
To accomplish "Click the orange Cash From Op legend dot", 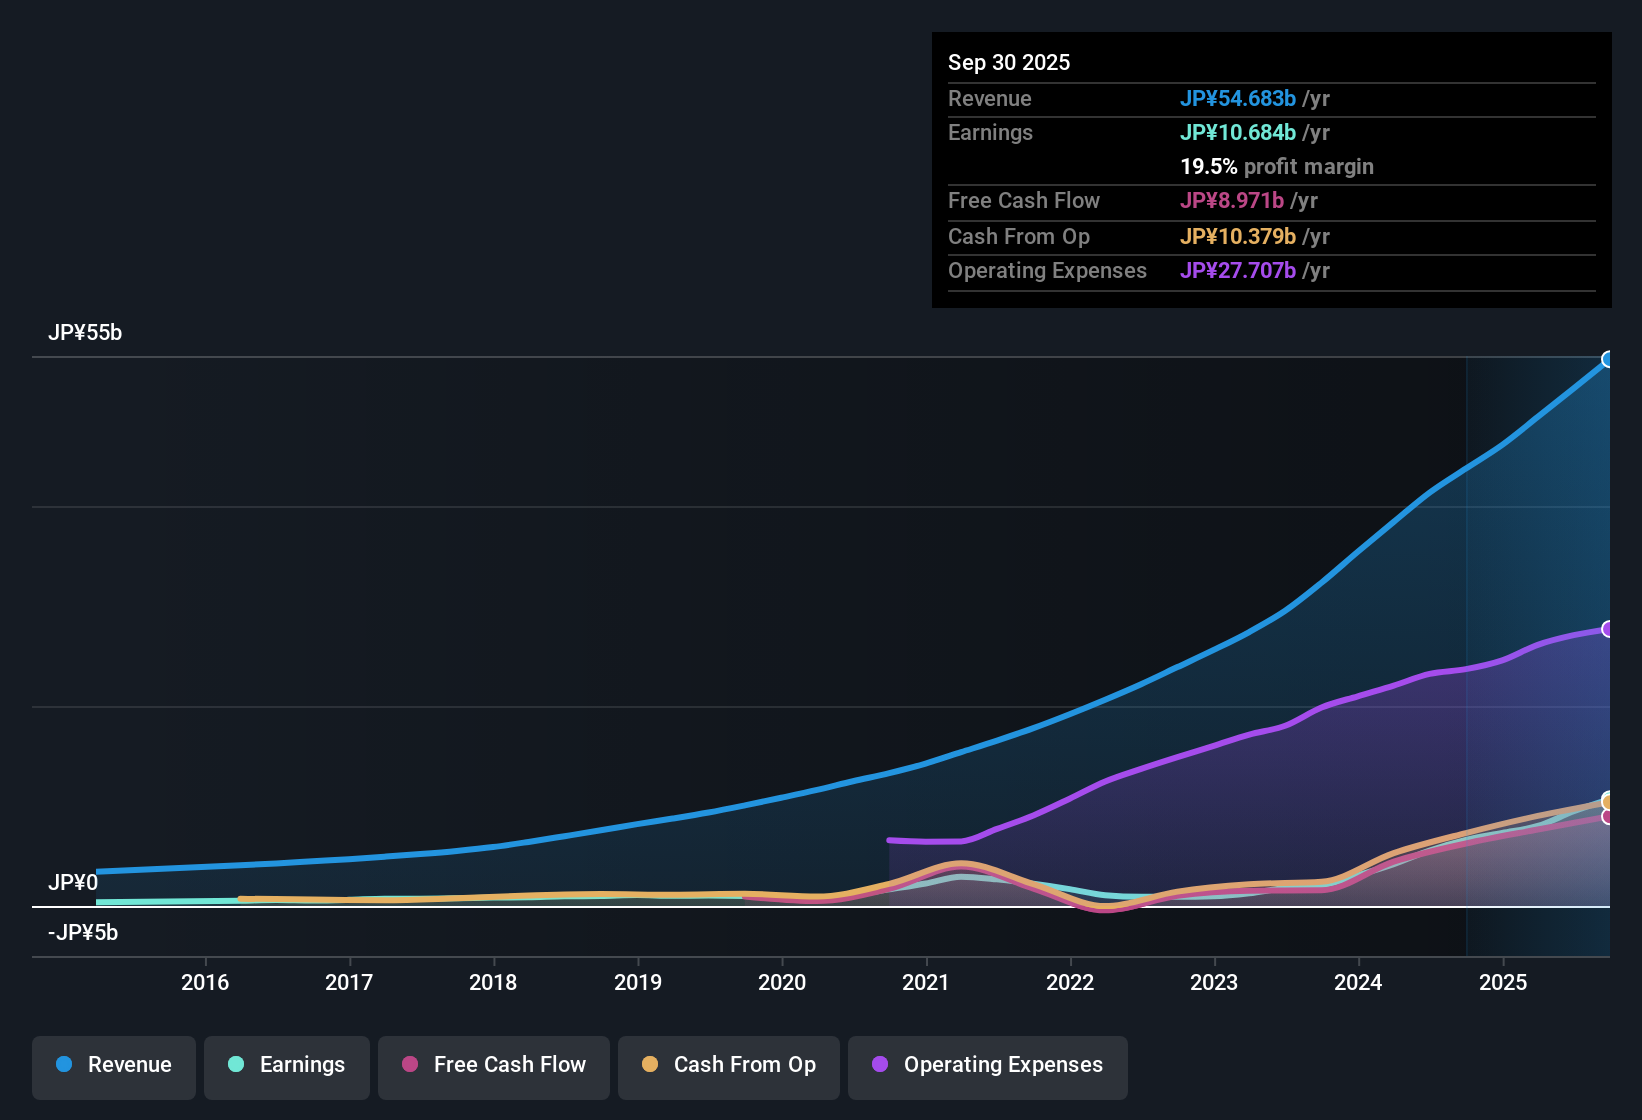I will click(x=650, y=1065).
